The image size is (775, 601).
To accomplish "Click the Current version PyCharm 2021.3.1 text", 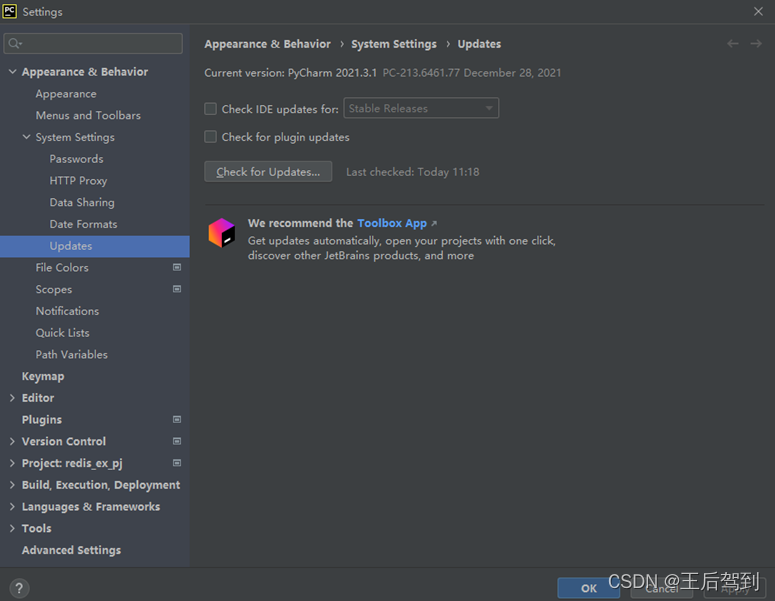I will coord(290,73).
